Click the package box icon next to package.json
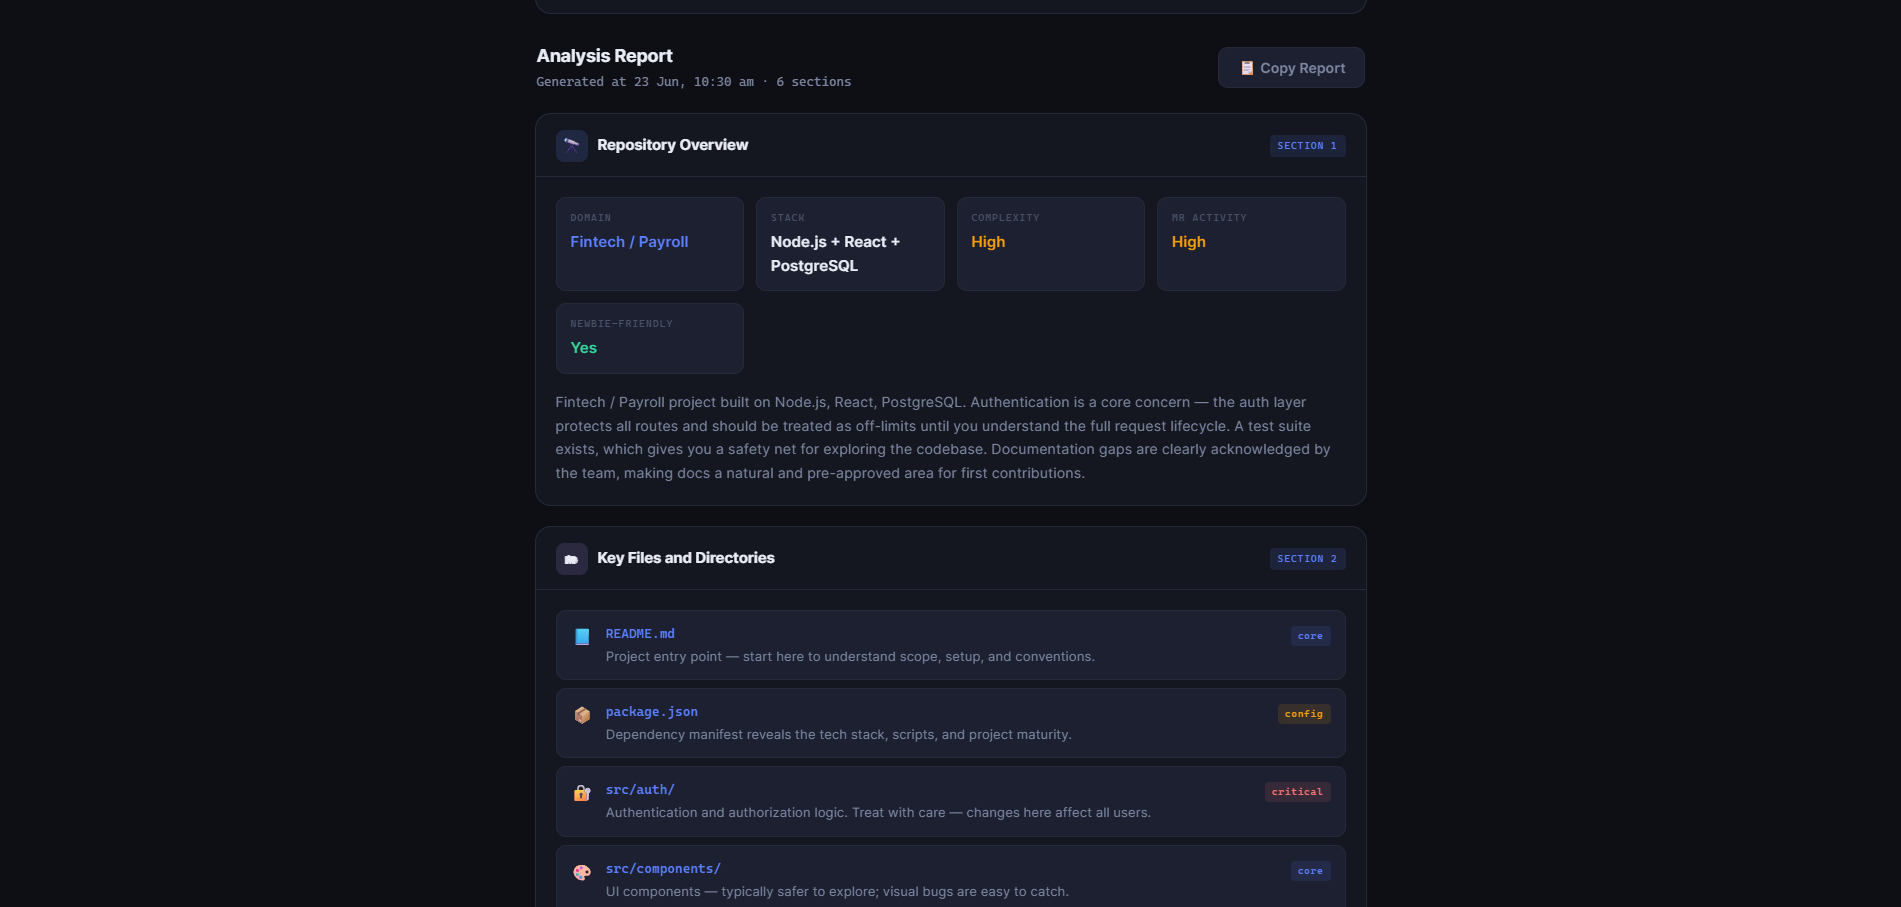Screen dimensions: 1901x907 point(582,715)
